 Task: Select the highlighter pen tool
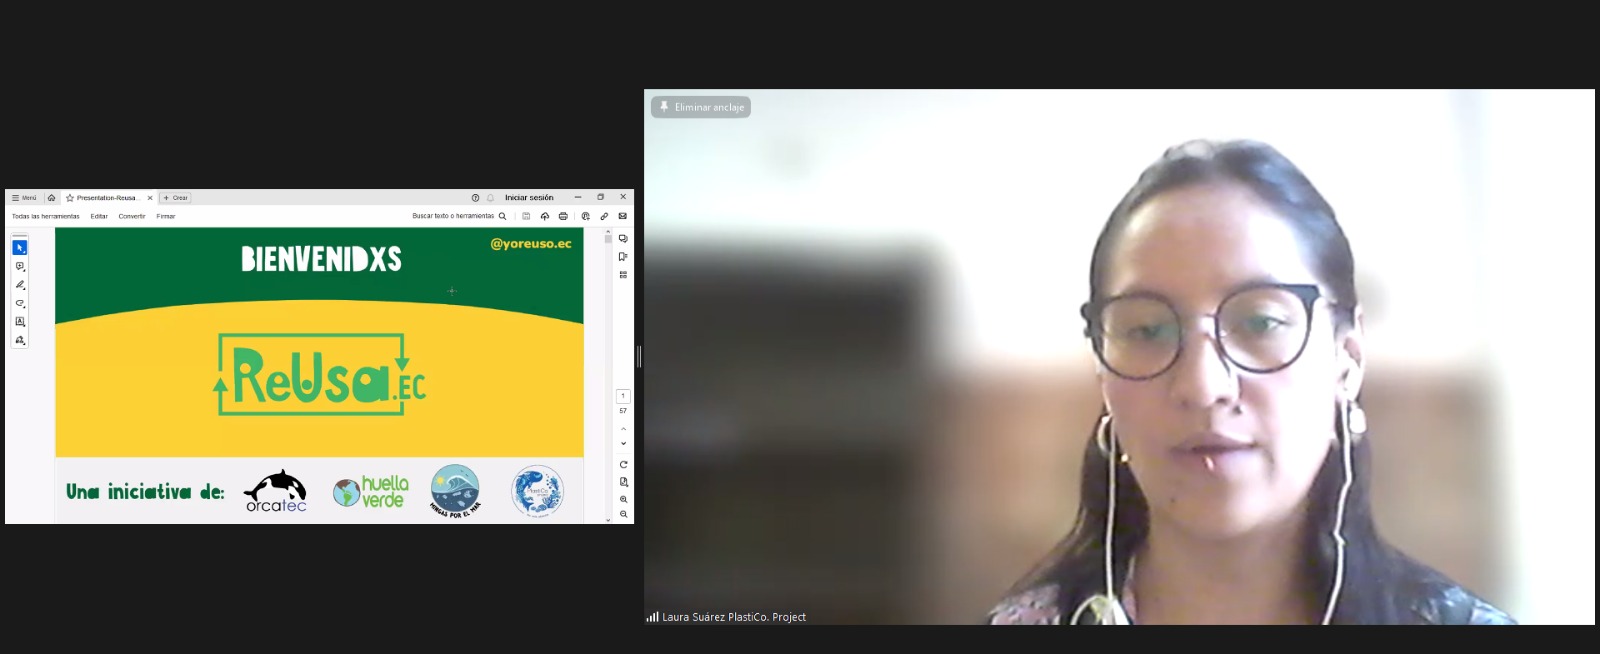(x=19, y=285)
